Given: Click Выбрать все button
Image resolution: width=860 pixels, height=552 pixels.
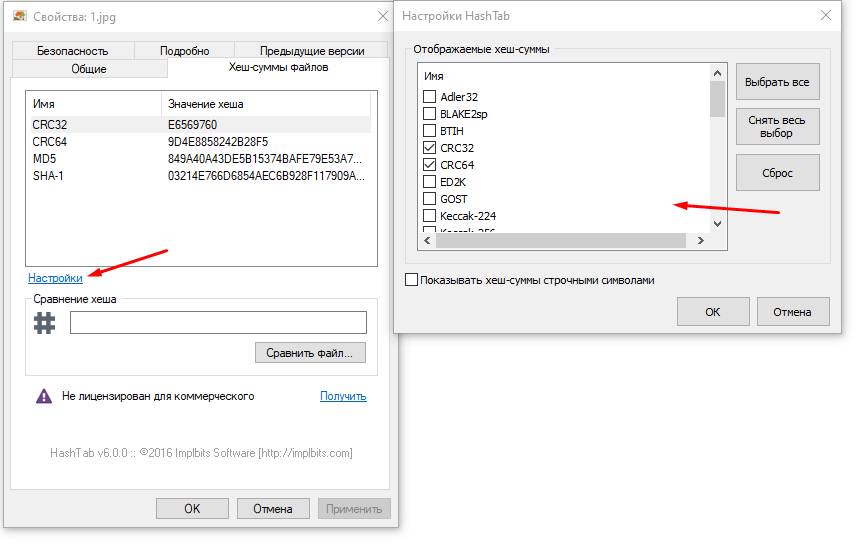Looking at the screenshot, I should point(777,82).
